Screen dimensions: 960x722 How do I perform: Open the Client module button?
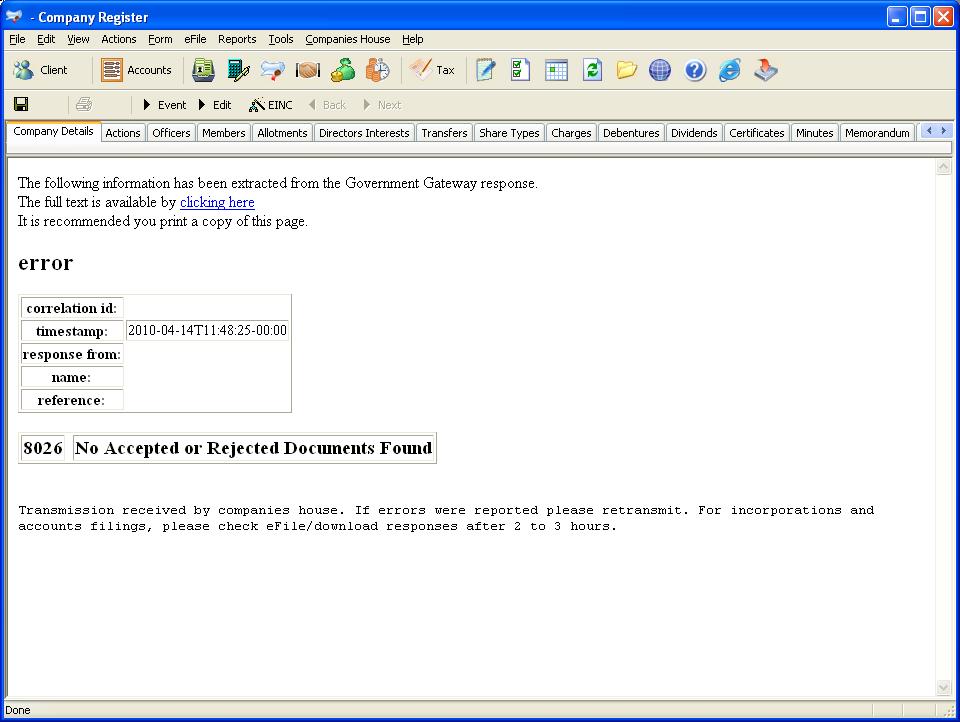point(40,70)
